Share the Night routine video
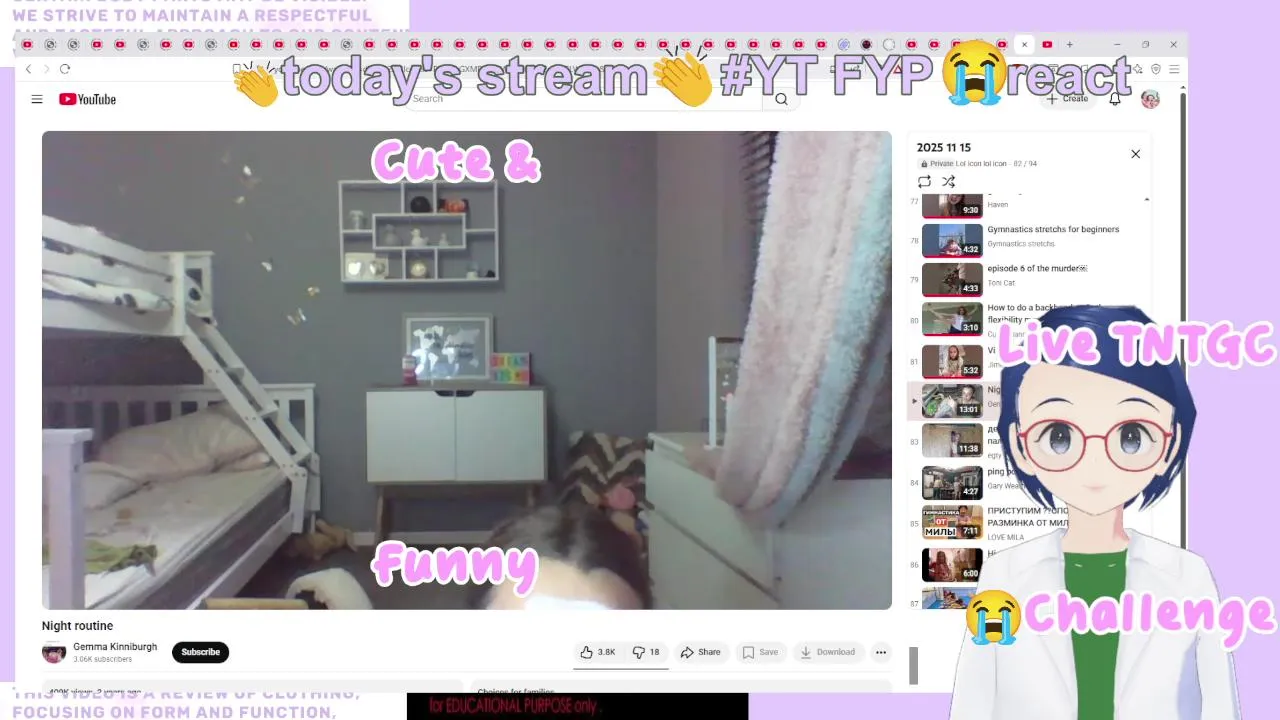 700,652
